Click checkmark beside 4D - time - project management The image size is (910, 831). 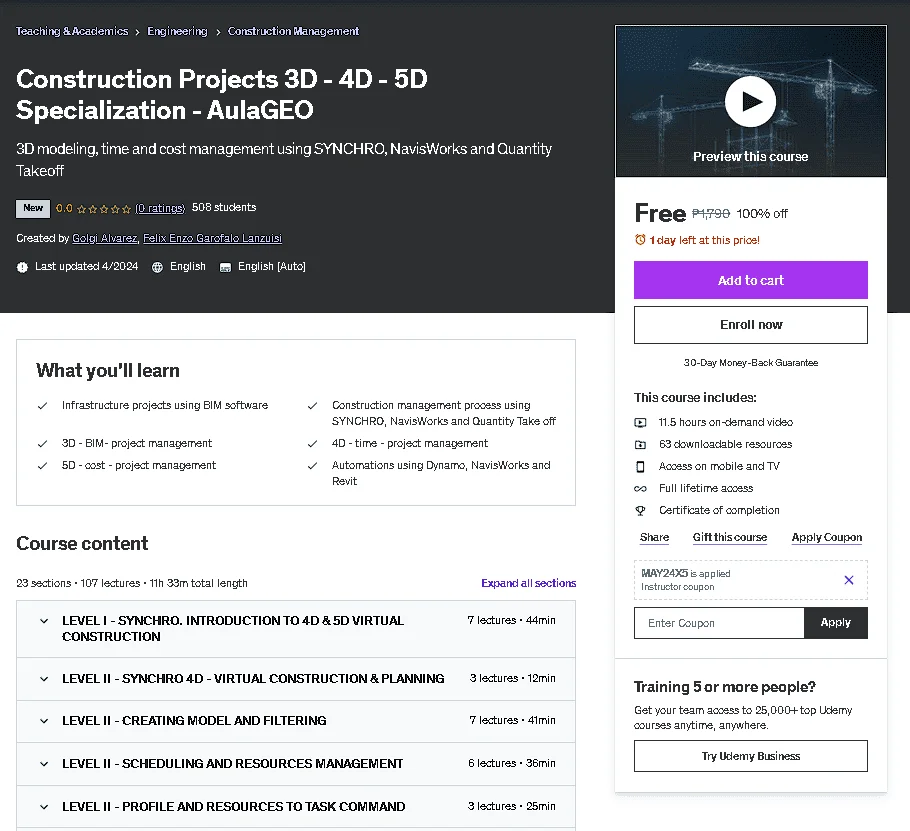(312, 444)
